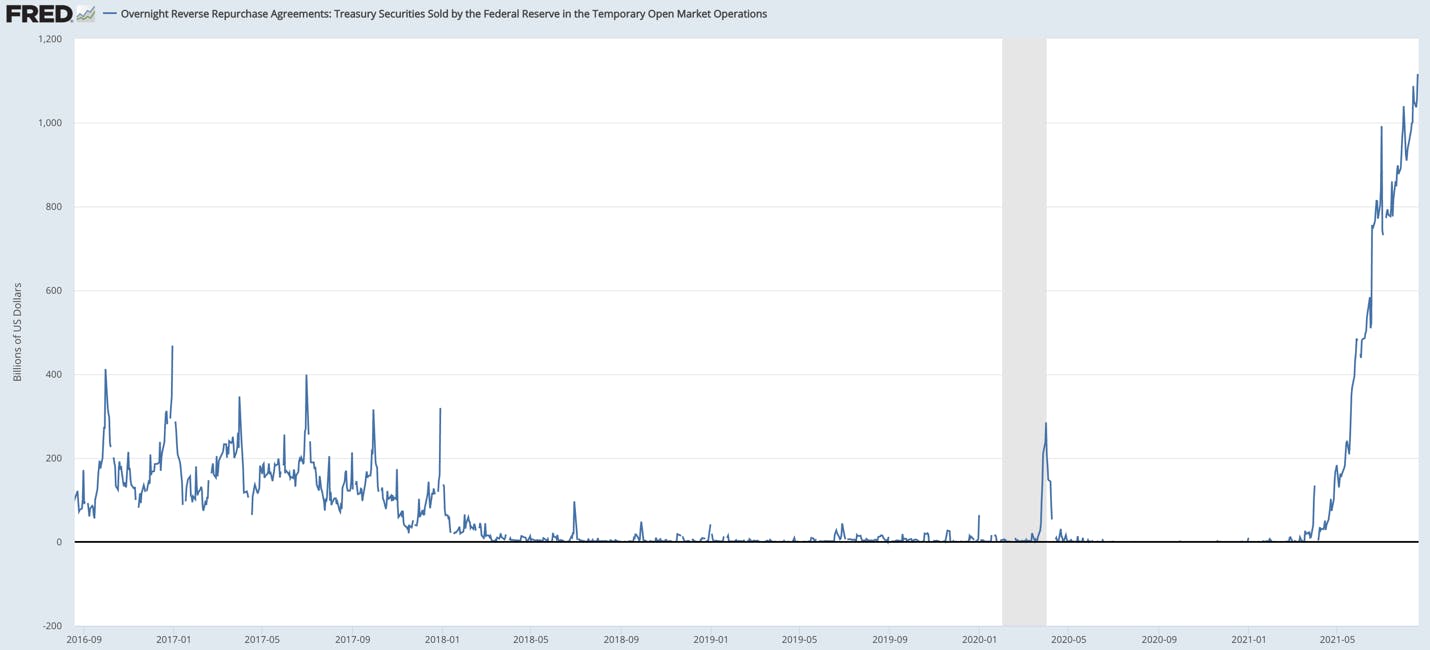Click the FRED logo

pyautogui.click(x=39, y=14)
